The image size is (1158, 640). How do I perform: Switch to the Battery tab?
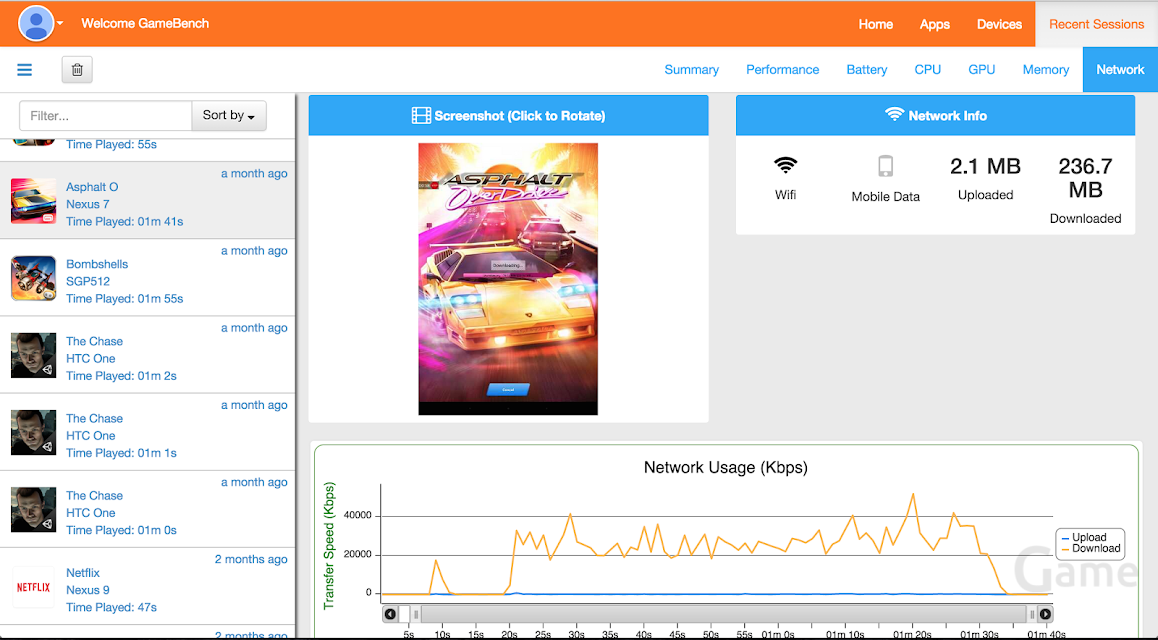[866, 69]
